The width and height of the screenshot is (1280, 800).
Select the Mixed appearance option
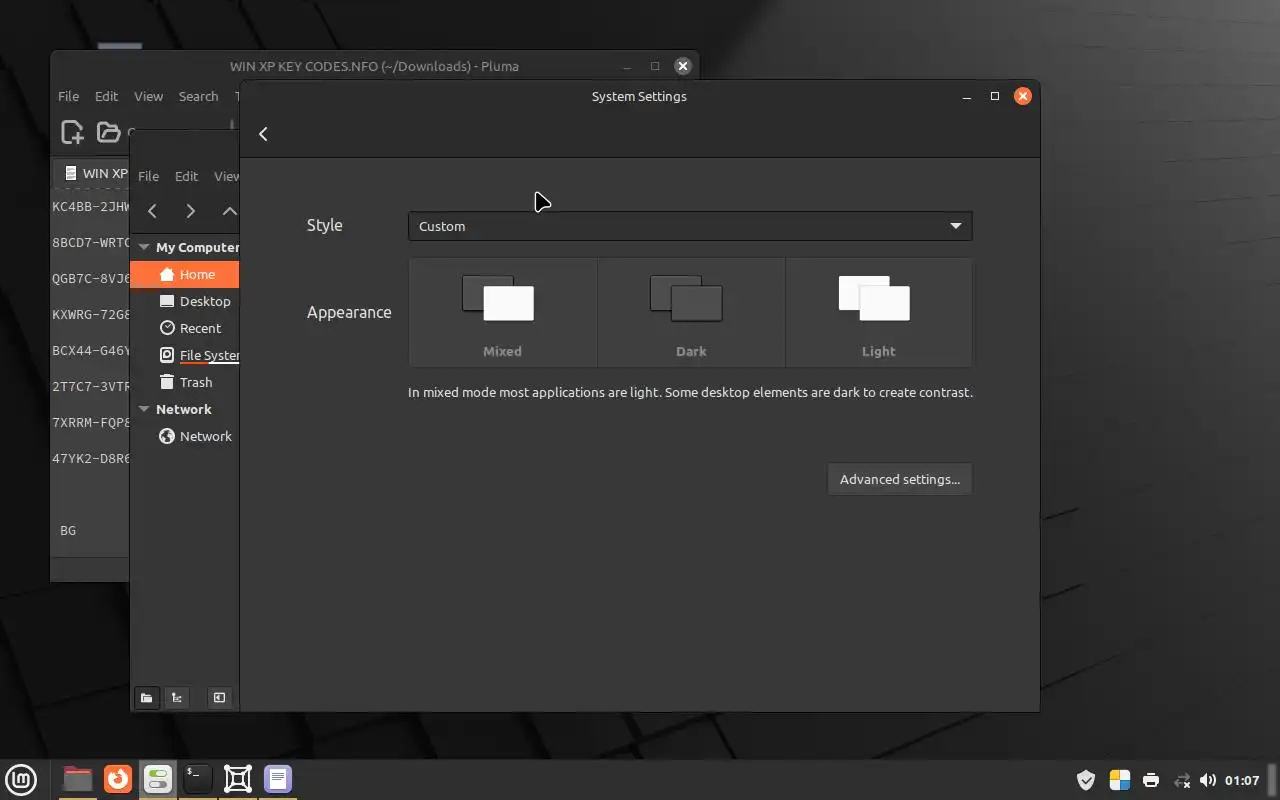[x=502, y=312]
